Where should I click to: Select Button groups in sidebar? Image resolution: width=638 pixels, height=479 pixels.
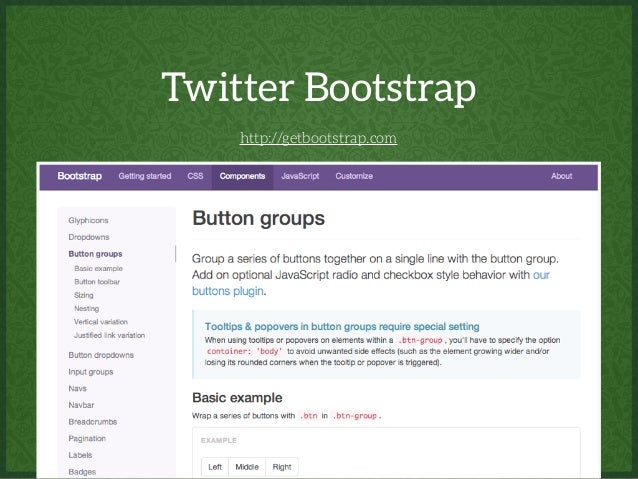pyautogui.click(x=95, y=254)
